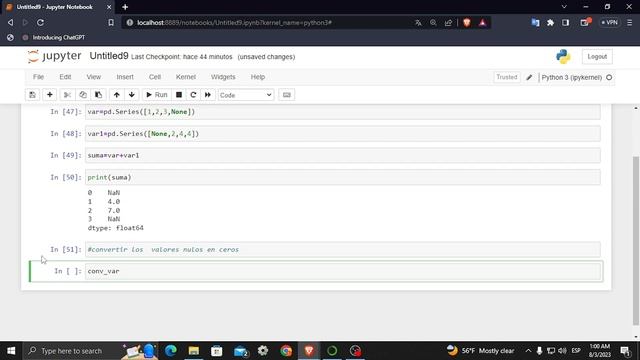Click the Jupyter logo

(x=54, y=56)
